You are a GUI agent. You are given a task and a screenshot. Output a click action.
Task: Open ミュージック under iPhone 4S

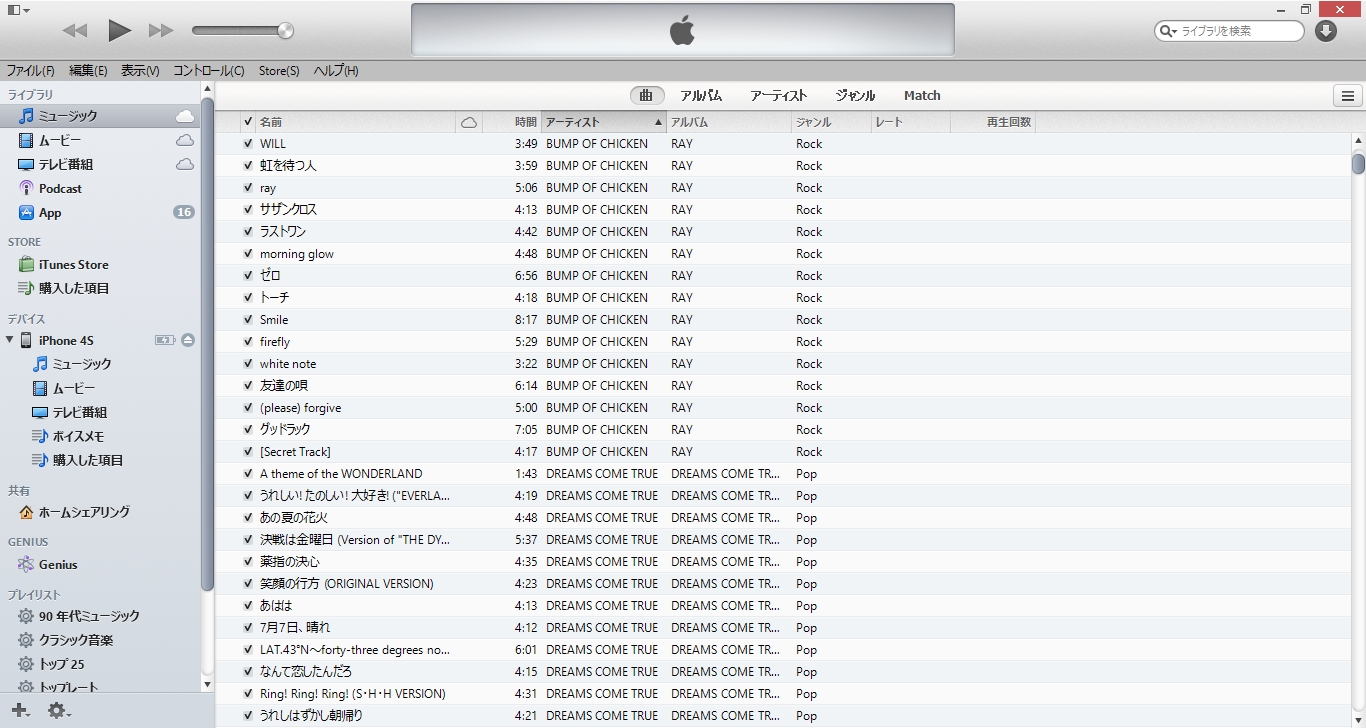100,364
